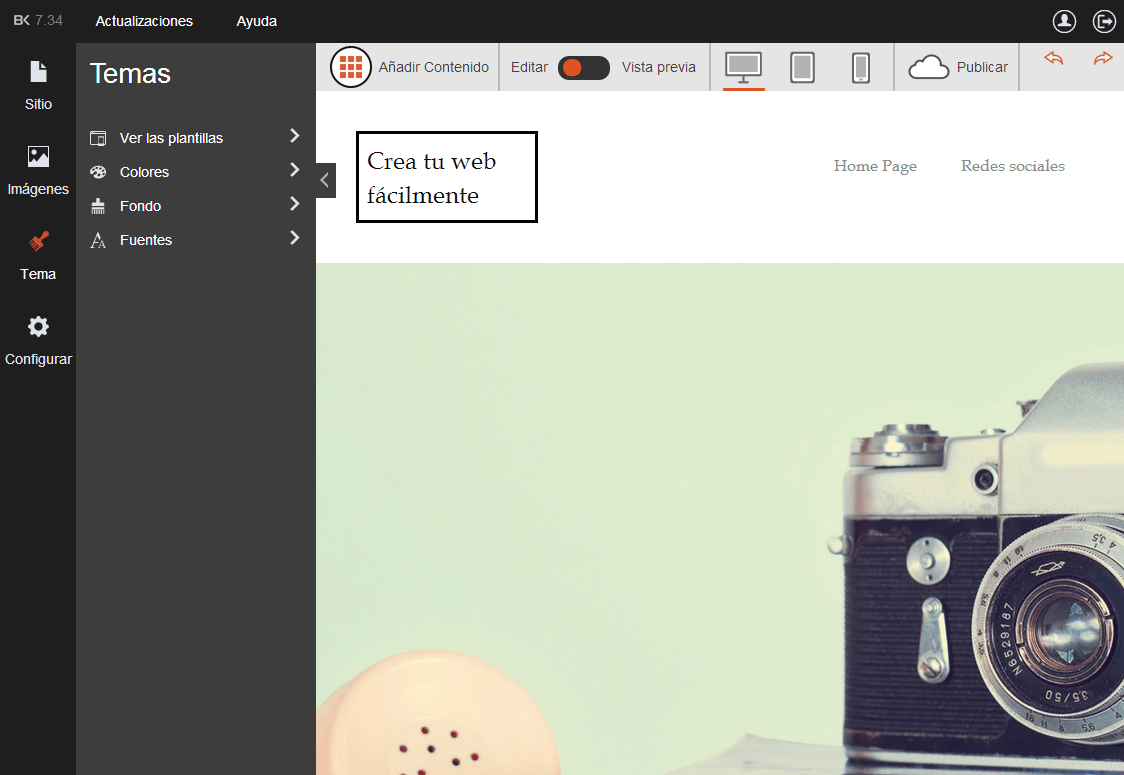Click the palette icon beside Colores

pyautogui.click(x=98, y=172)
